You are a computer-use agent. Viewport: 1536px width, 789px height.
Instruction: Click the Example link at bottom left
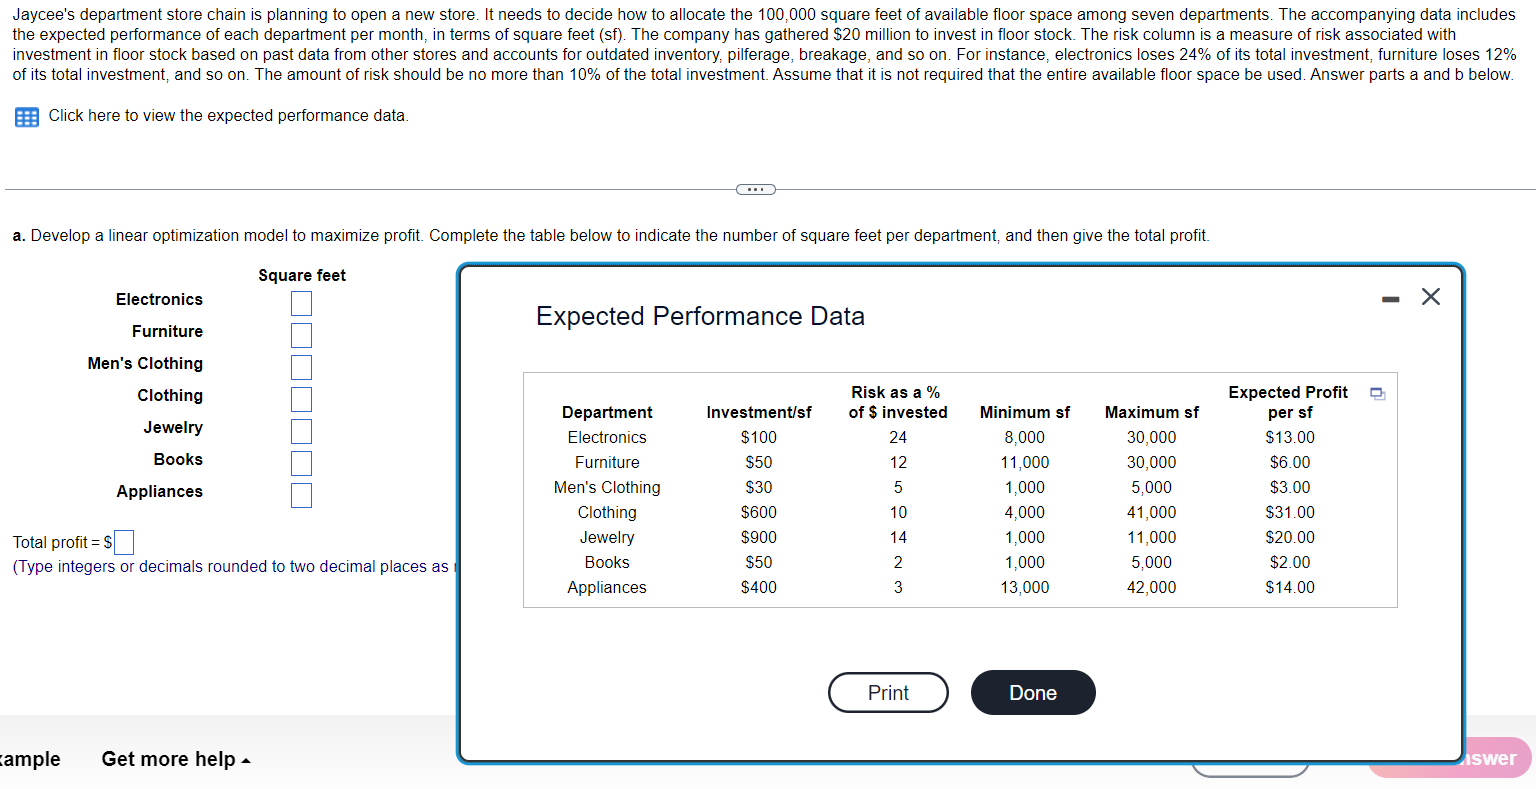point(30,759)
